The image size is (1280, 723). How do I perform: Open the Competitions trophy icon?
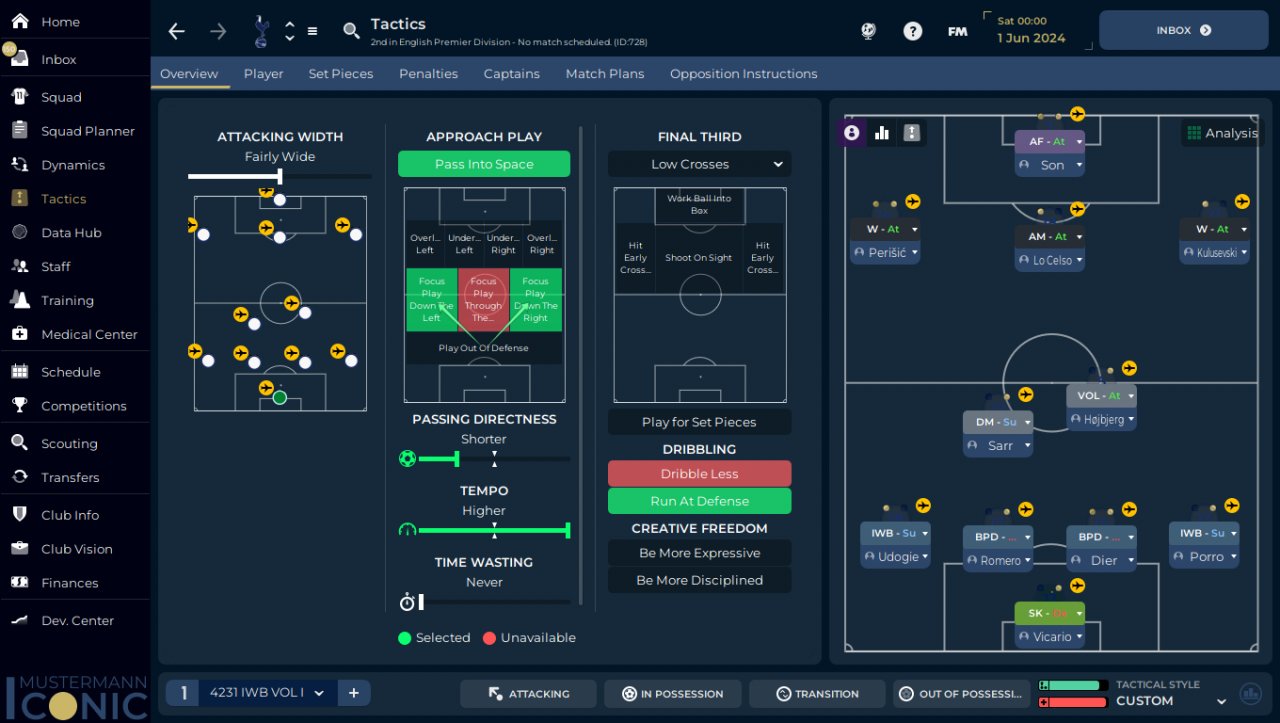pyautogui.click(x=19, y=406)
